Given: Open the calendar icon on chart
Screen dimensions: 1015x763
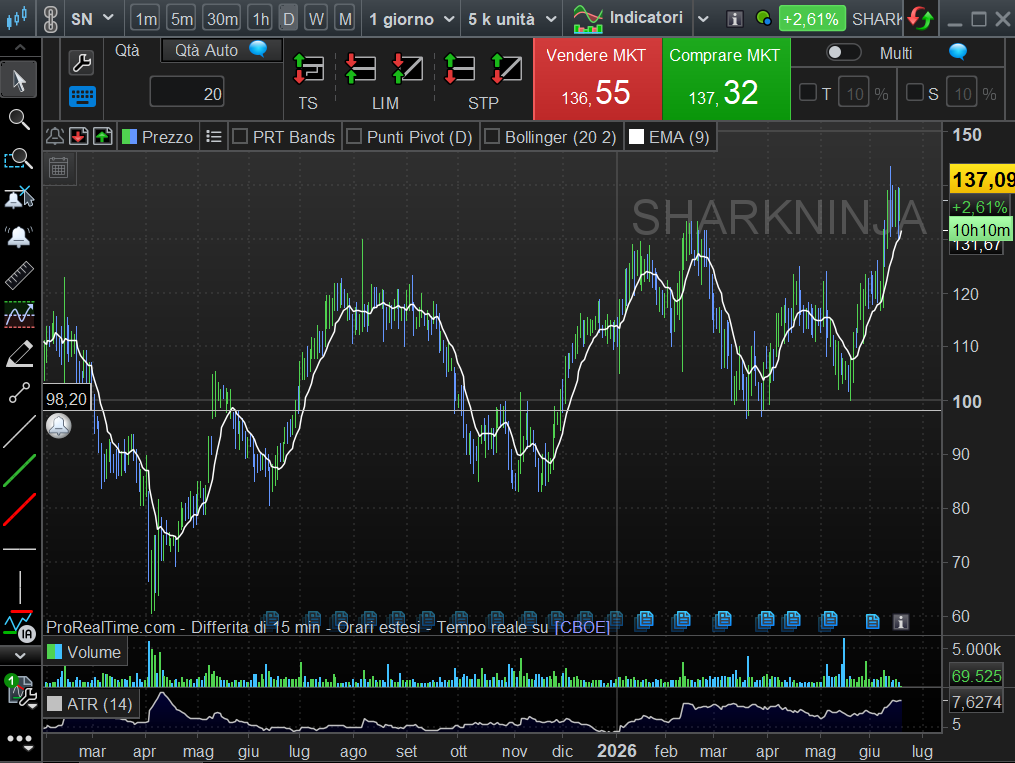Looking at the screenshot, I should click(x=58, y=168).
